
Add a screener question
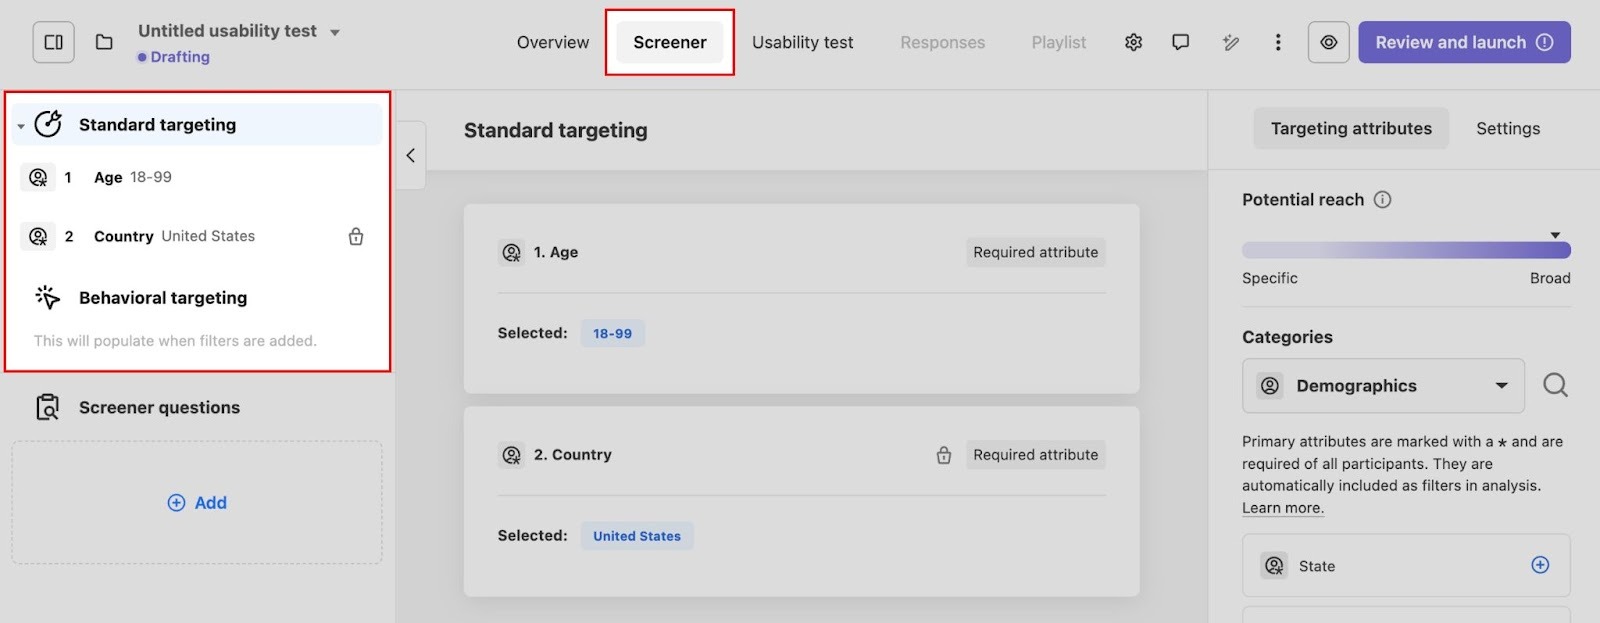[197, 502]
